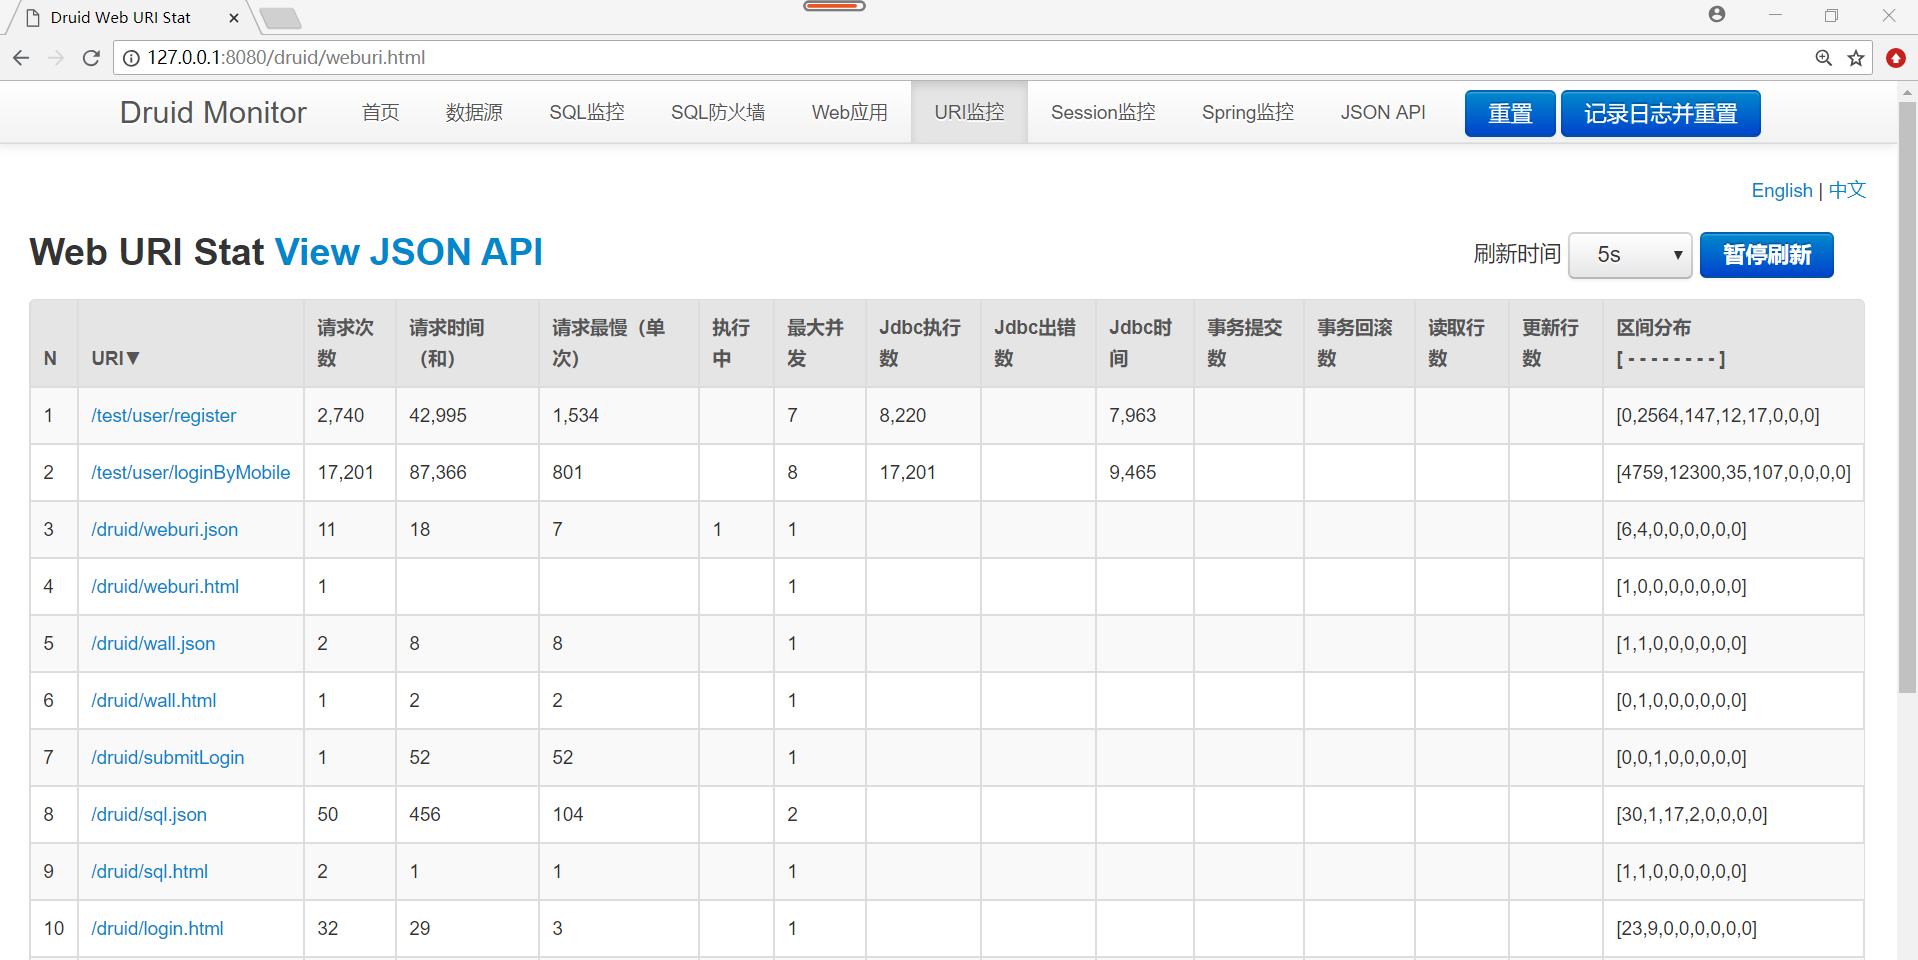Viewport: 1918px width, 960px height.
Task: Open the JSON API menu item
Action: point(1383,113)
